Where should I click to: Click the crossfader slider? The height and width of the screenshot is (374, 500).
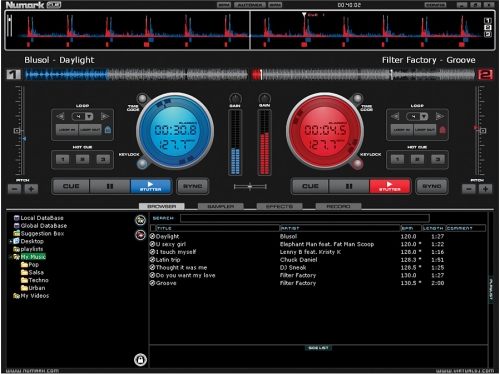pyautogui.click(x=250, y=187)
